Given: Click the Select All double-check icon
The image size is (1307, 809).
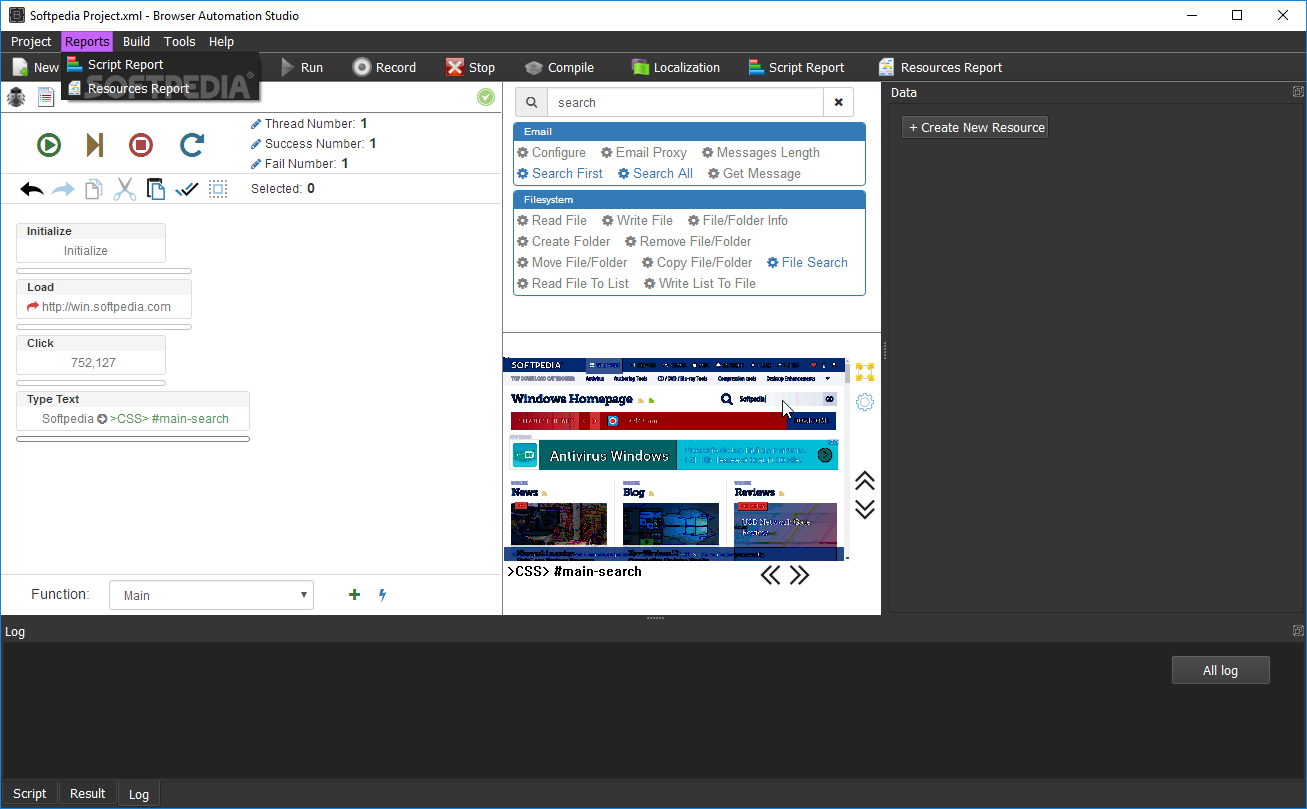Looking at the screenshot, I should tap(186, 189).
